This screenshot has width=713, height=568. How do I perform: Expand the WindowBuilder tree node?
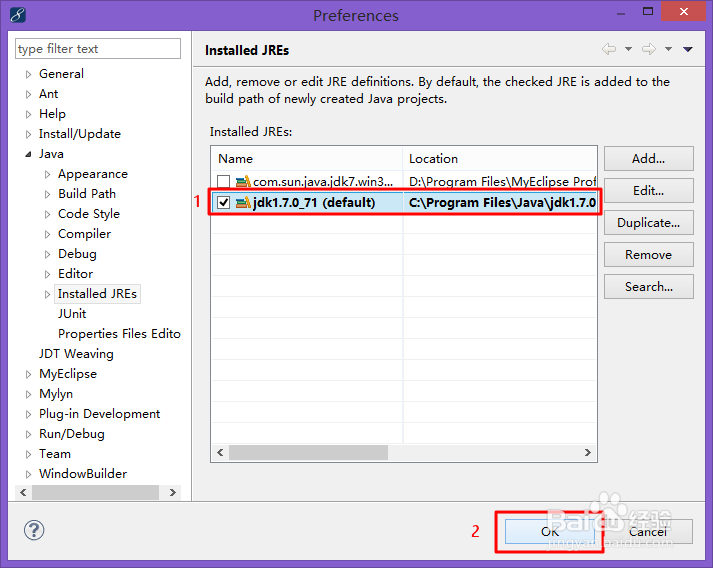[28, 474]
